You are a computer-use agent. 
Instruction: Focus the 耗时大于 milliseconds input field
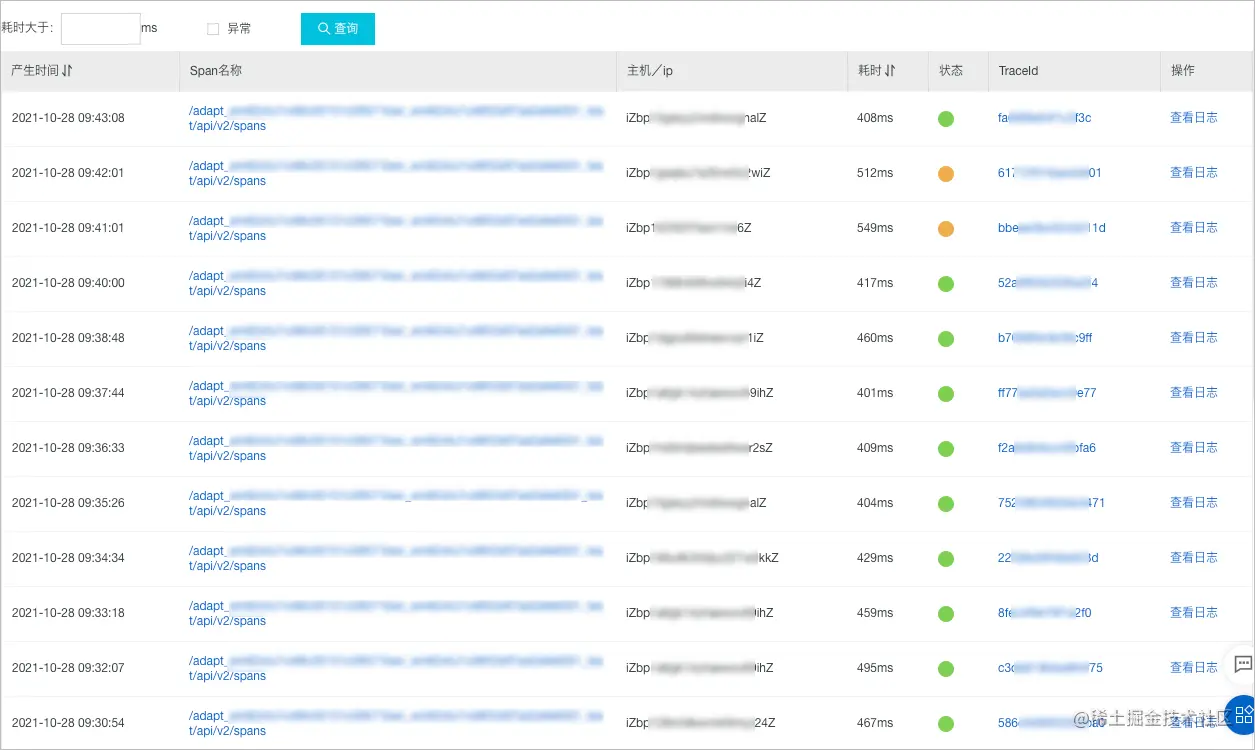click(101, 29)
